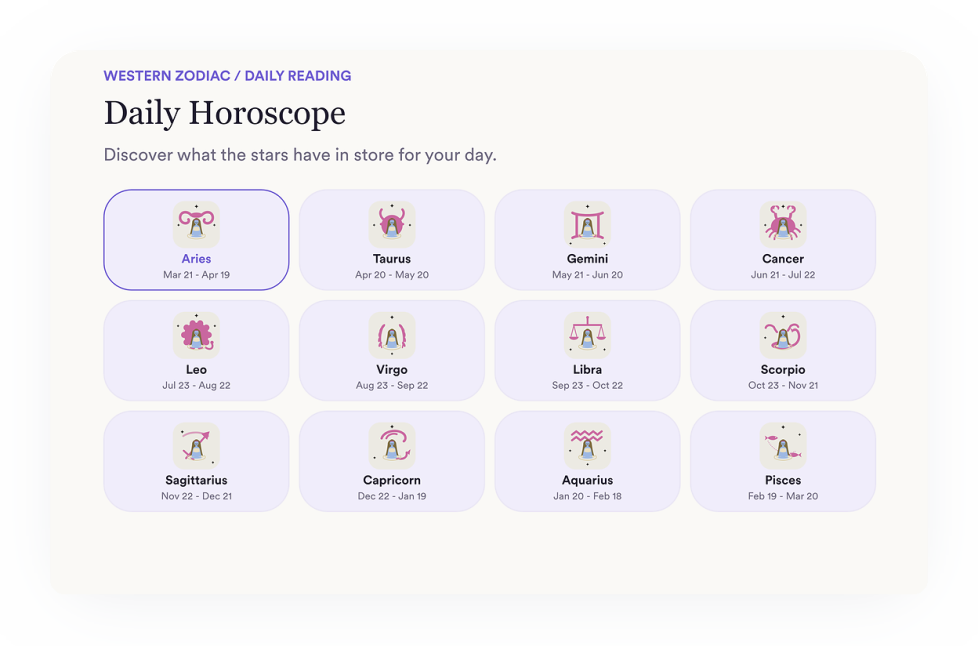Click the 'Feb 19 - Mar 20' date range

coord(783,496)
